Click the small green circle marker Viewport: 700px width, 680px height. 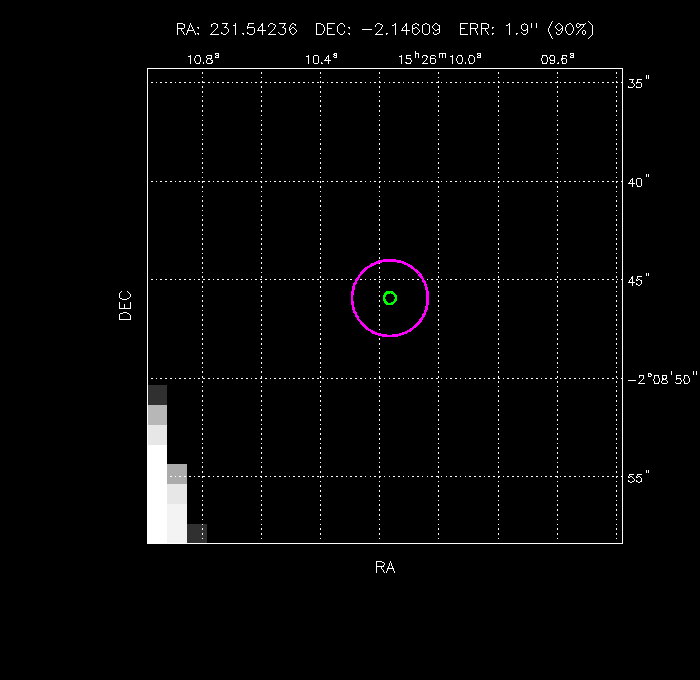(390, 298)
